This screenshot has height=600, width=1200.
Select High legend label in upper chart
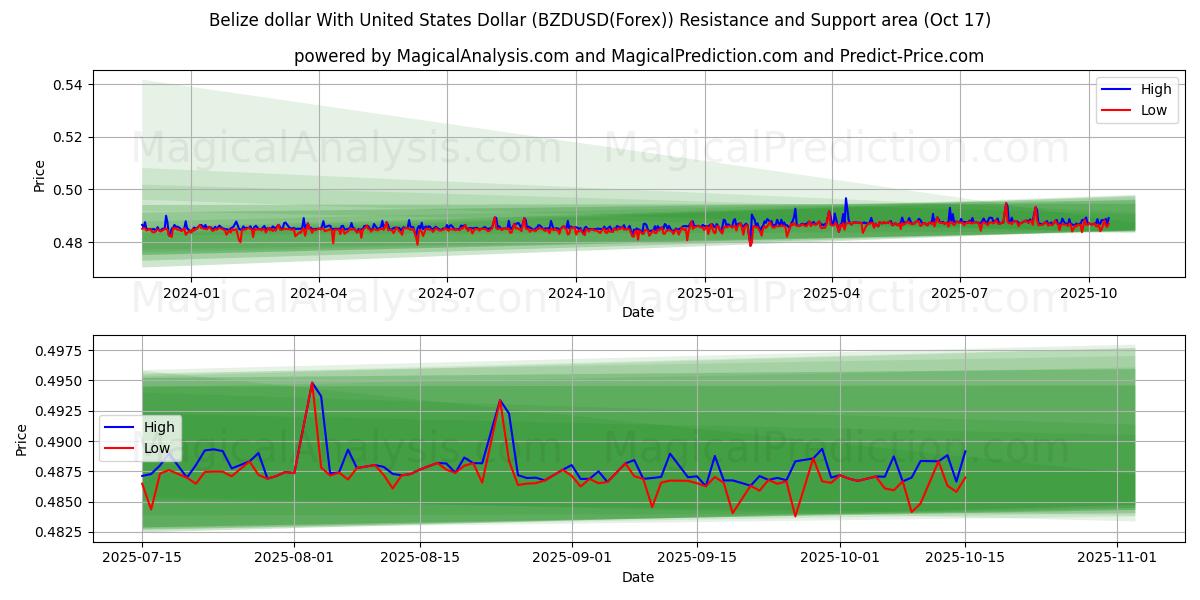tap(1155, 89)
